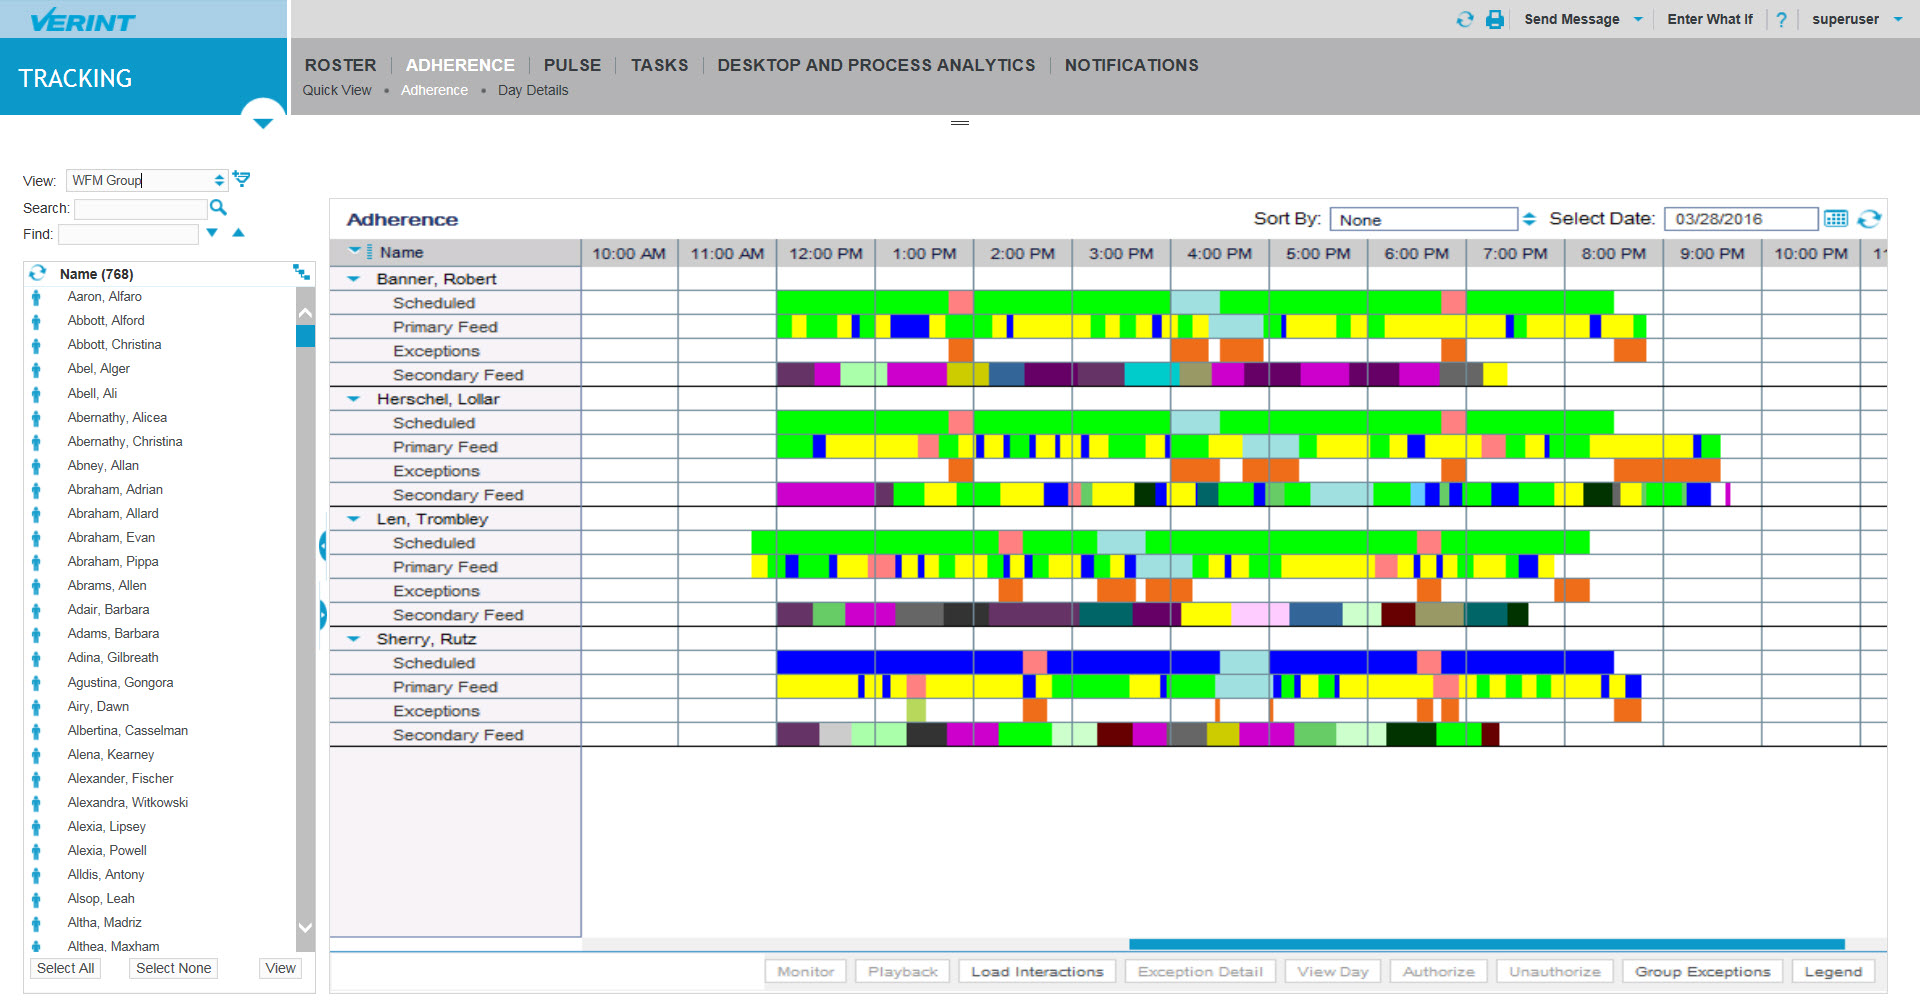Screen dimensions: 1920x1005
Task: Open the Day Details sub-tab
Action: point(532,90)
